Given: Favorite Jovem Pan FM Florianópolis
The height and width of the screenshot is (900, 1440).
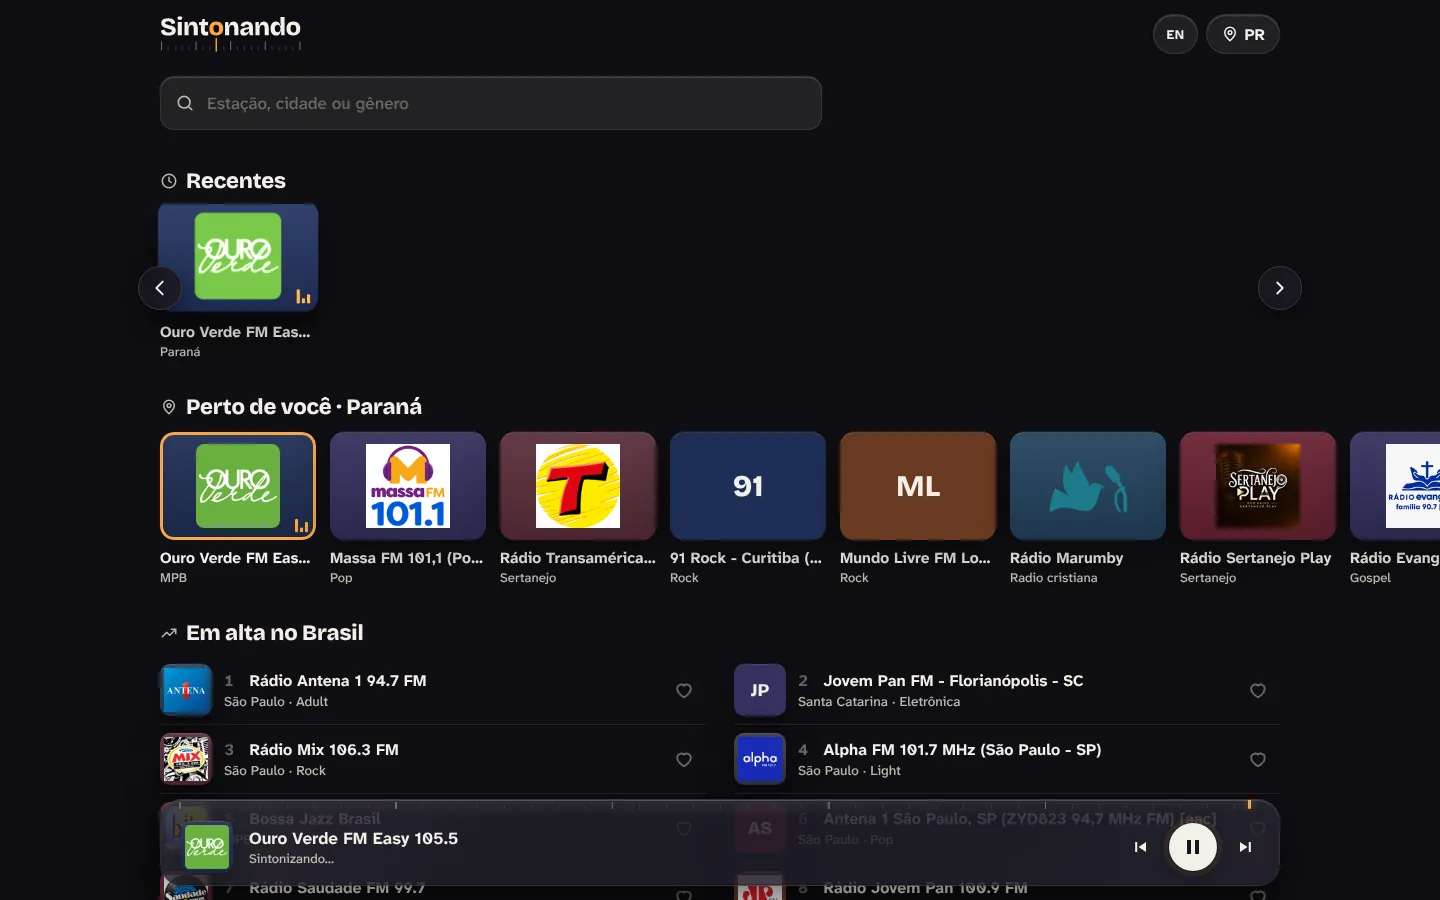Looking at the screenshot, I should [1258, 691].
